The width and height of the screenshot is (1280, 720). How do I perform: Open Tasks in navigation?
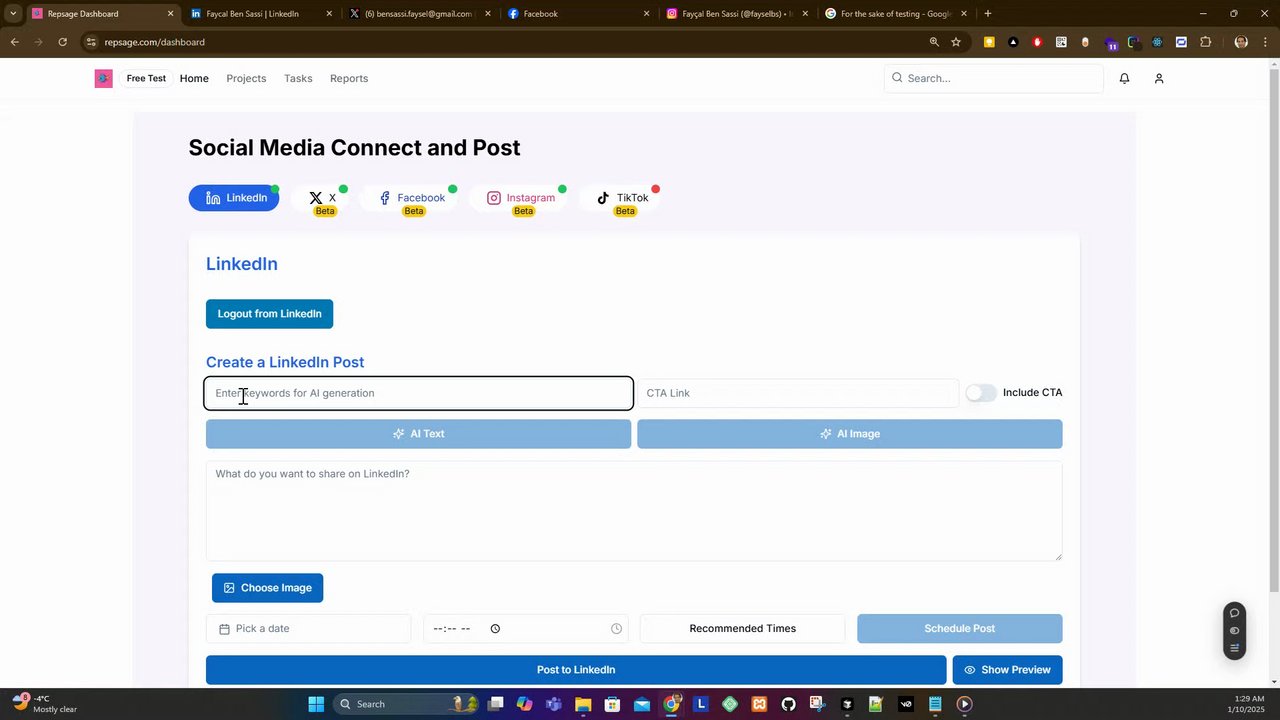click(298, 78)
